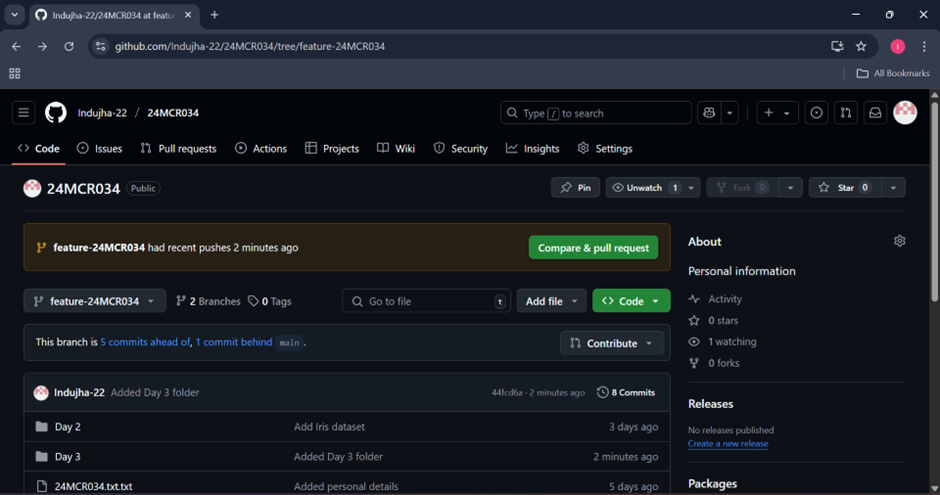Open the browser apps grid icon
This screenshot has height=495, width=940.
[x=14, y=73]
